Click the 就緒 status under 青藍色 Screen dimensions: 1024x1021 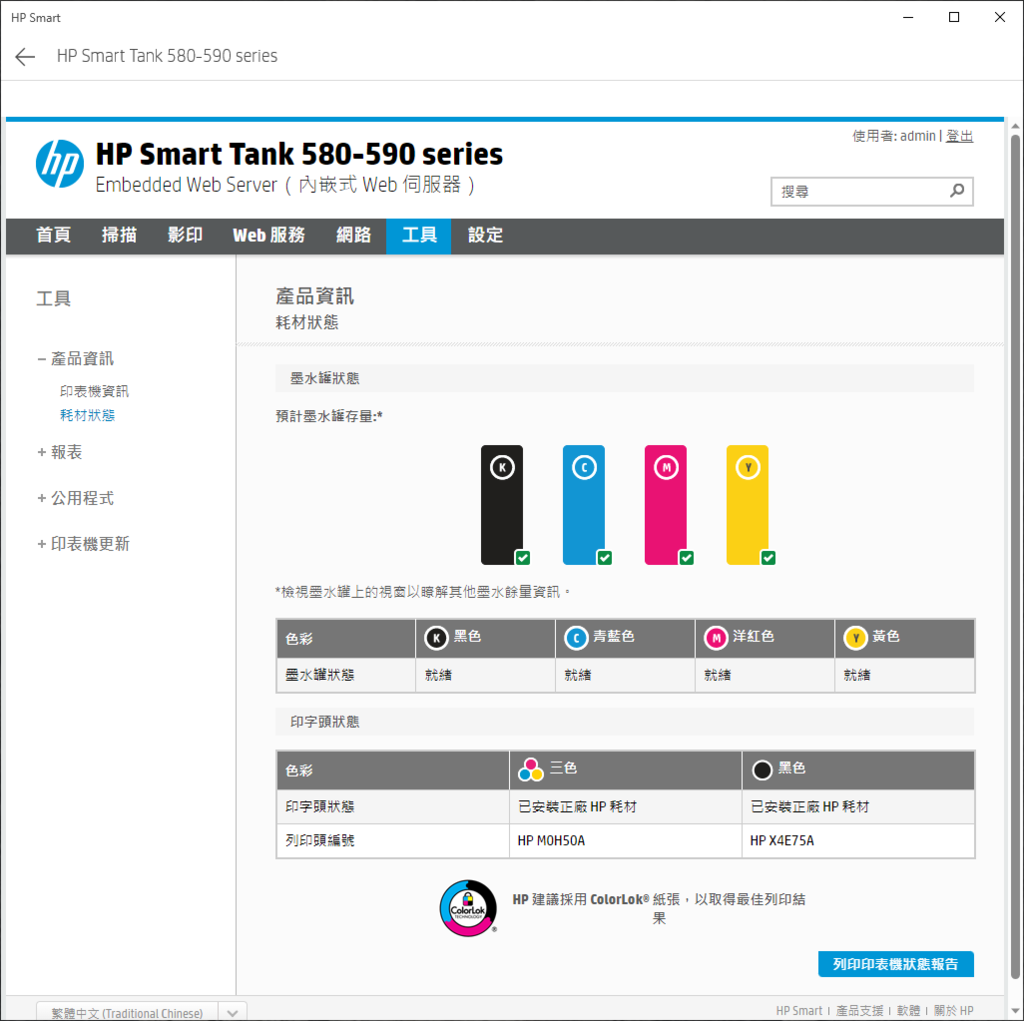point(578,675)
